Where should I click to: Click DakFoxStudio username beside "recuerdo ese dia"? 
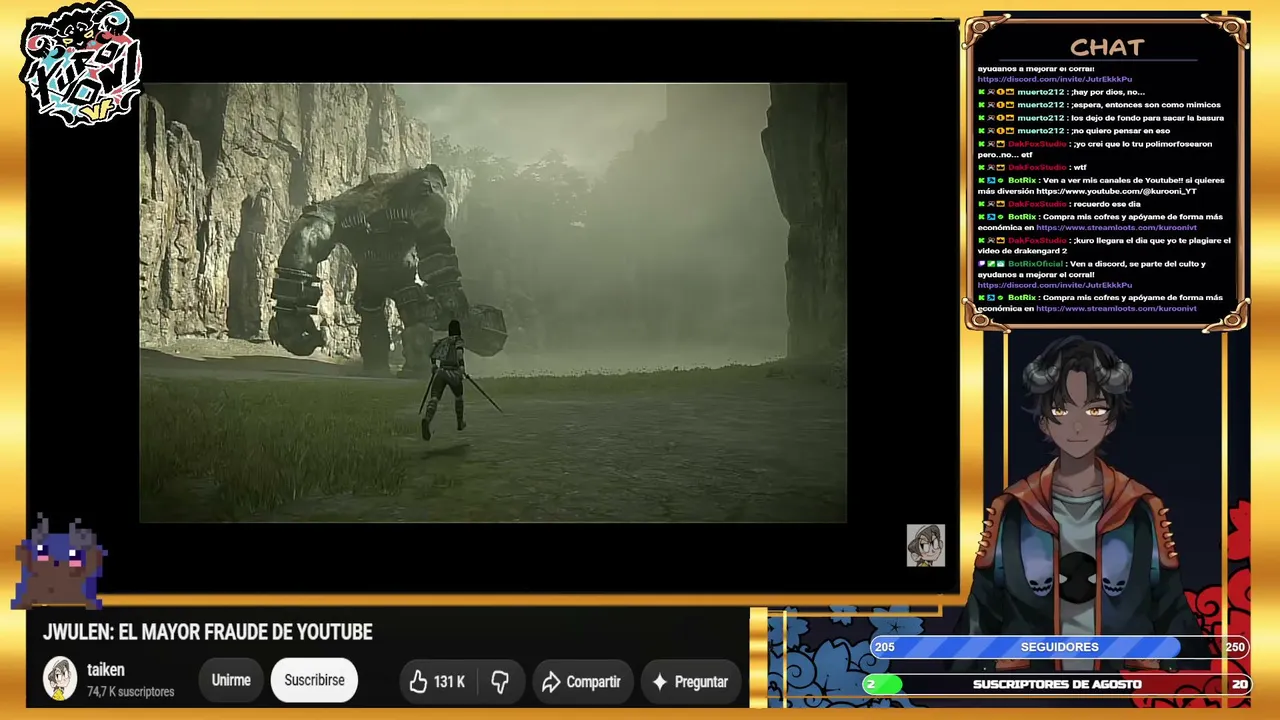coord(1037,204)
